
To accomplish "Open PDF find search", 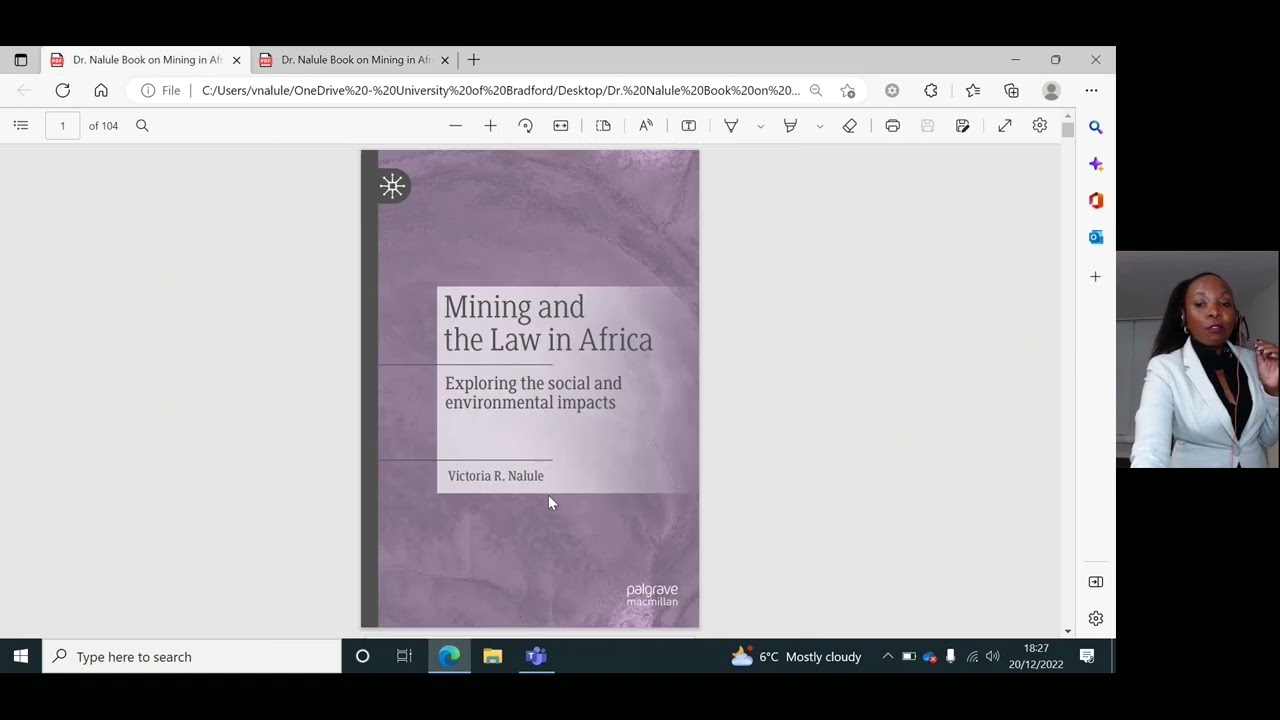I will pyautogui.click(x=142, y=125).
